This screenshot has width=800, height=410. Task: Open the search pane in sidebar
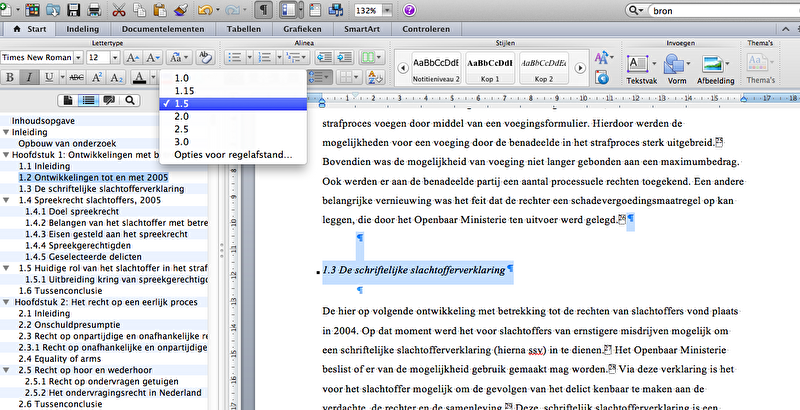click(x=129, y=100)
